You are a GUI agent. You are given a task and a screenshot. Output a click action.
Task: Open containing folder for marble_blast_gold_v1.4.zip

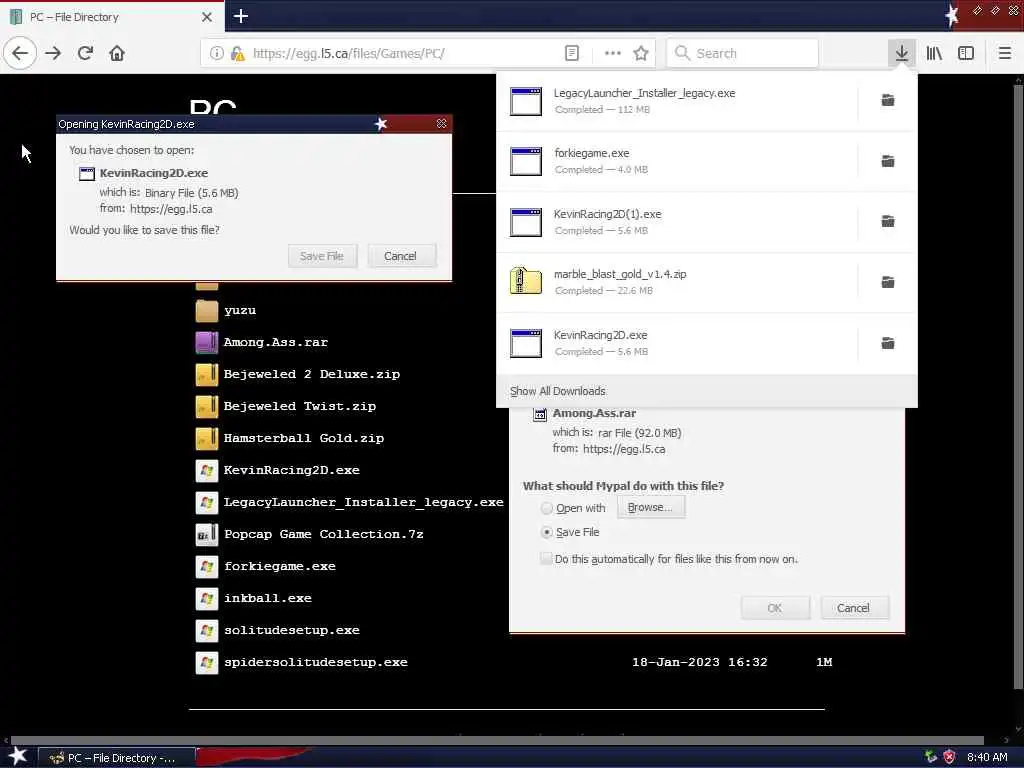click(x=888, y=282)
